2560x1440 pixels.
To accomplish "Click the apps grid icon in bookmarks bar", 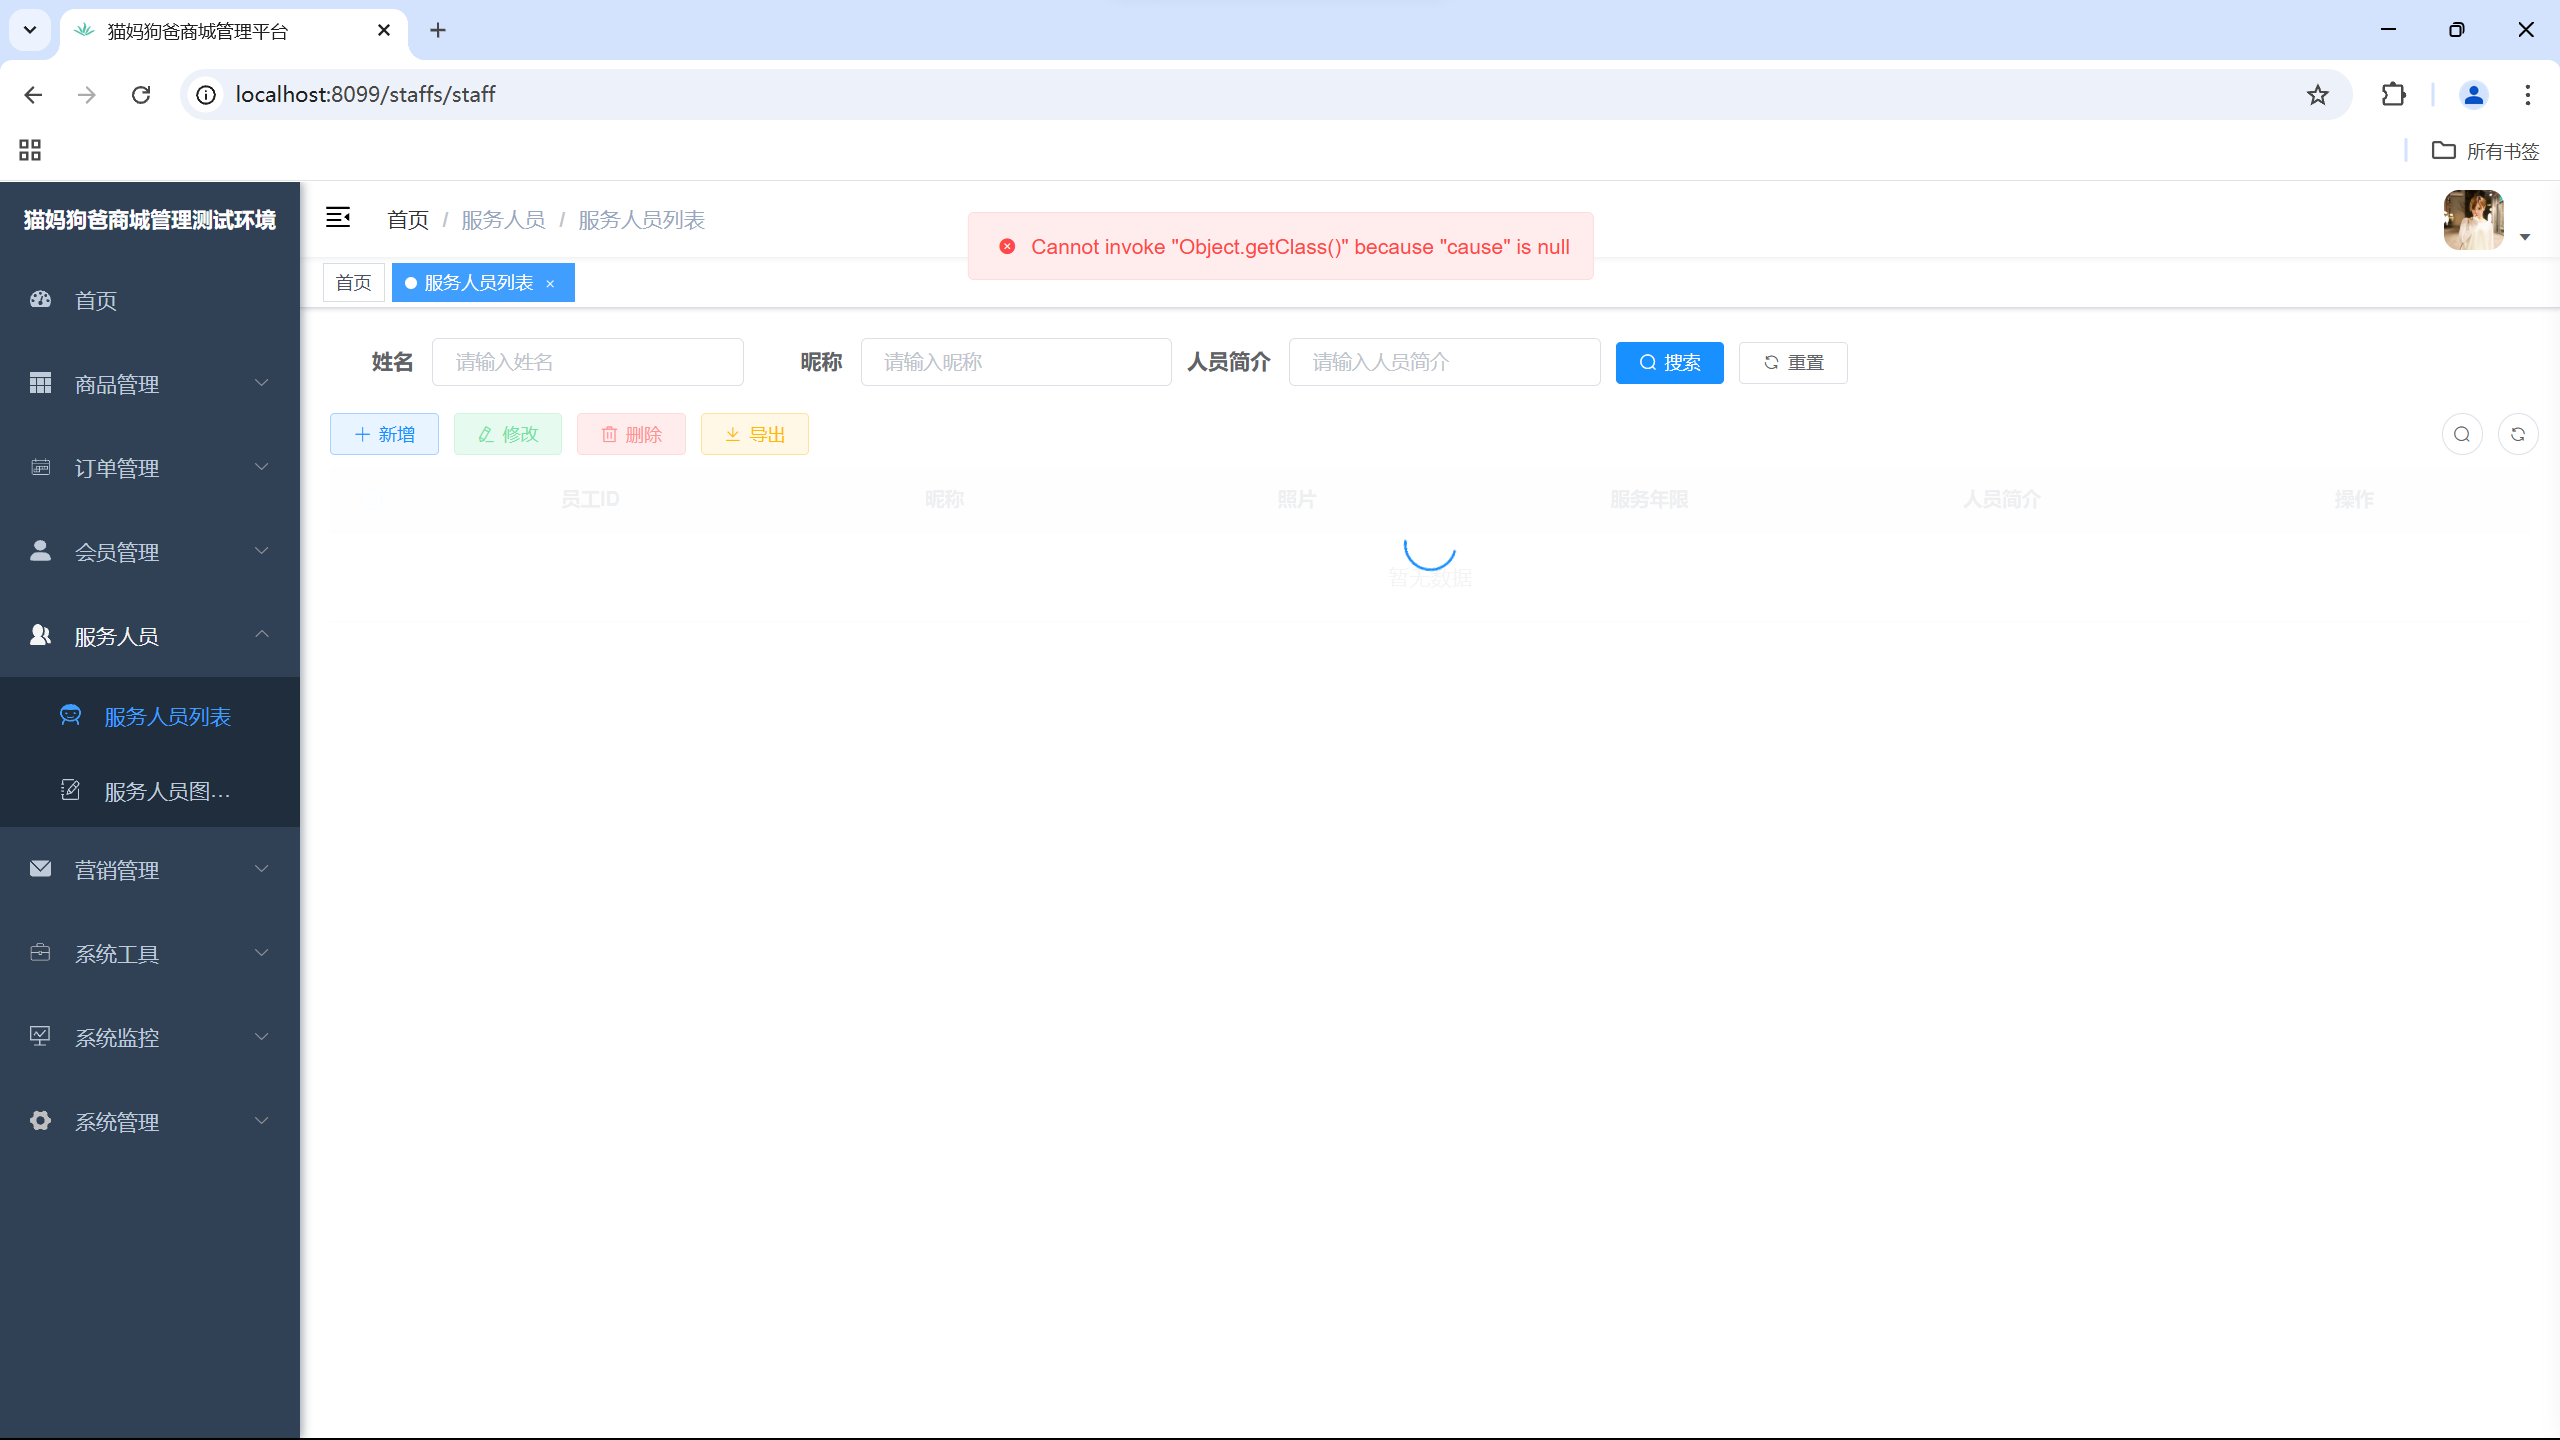I will coord(30,151).
